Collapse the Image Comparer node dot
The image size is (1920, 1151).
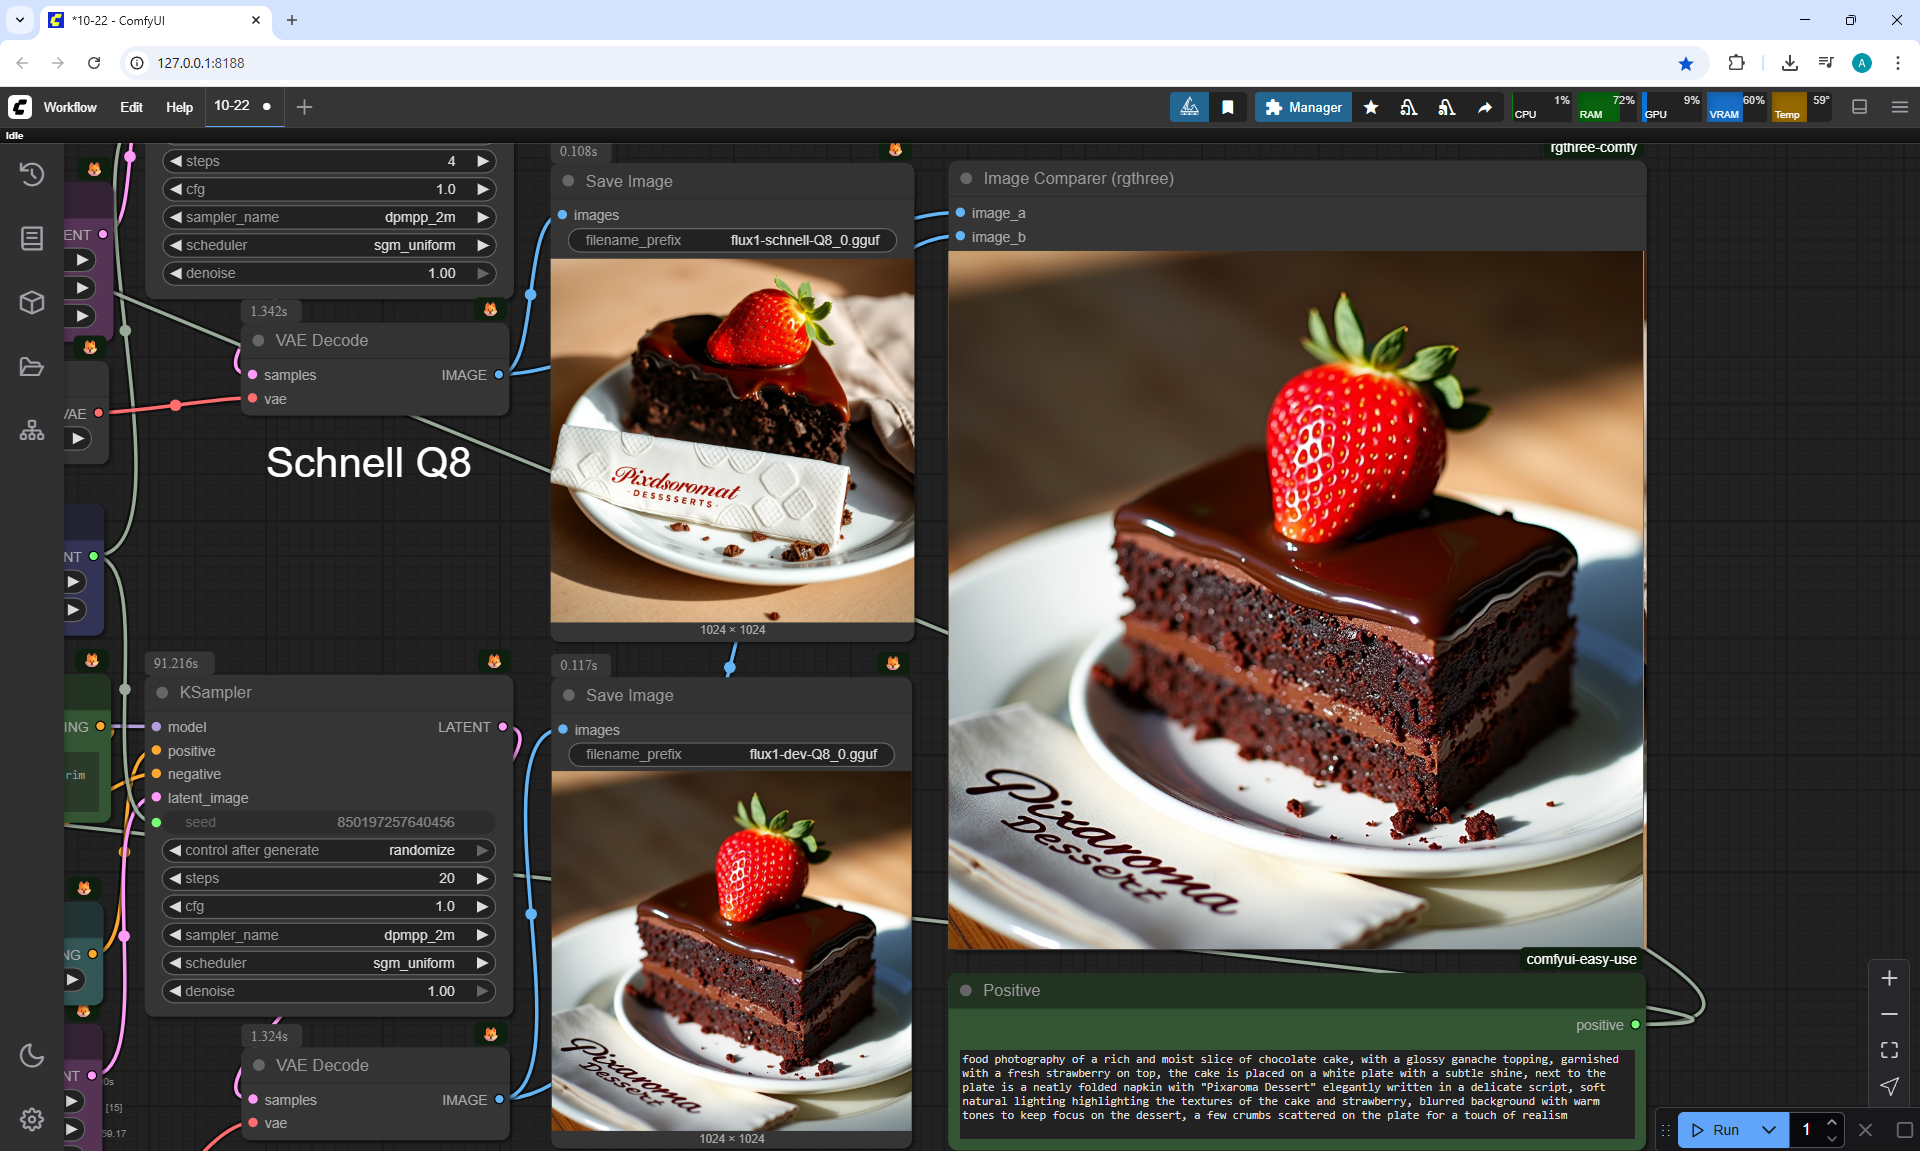point(966,178)
